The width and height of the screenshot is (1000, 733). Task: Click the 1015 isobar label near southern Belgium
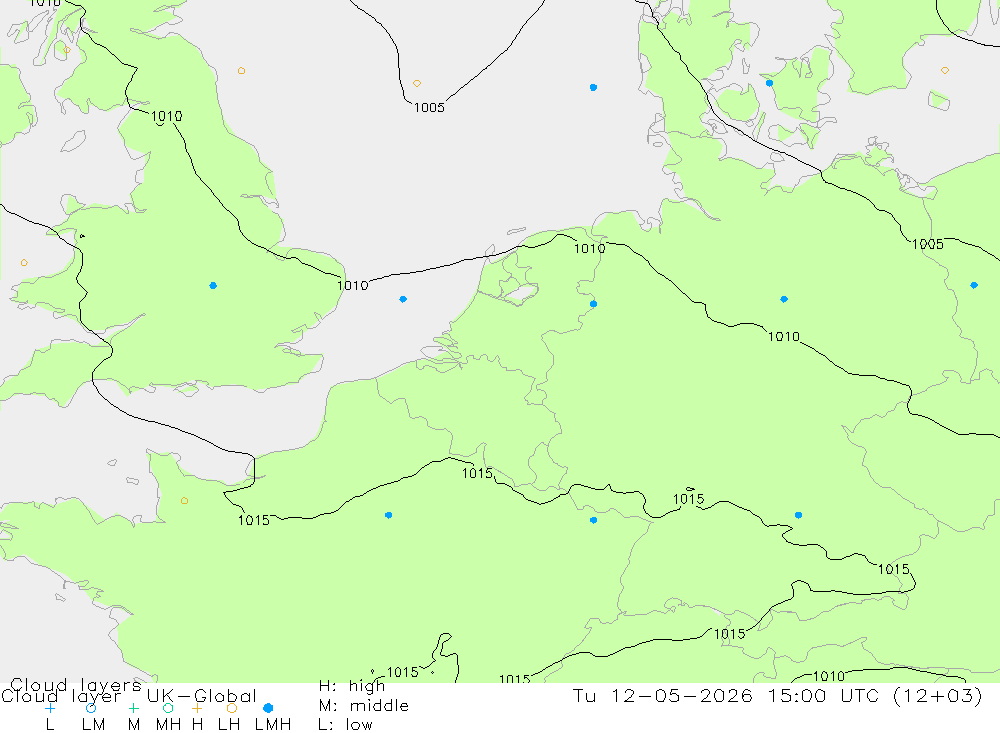tap(477, 473)
